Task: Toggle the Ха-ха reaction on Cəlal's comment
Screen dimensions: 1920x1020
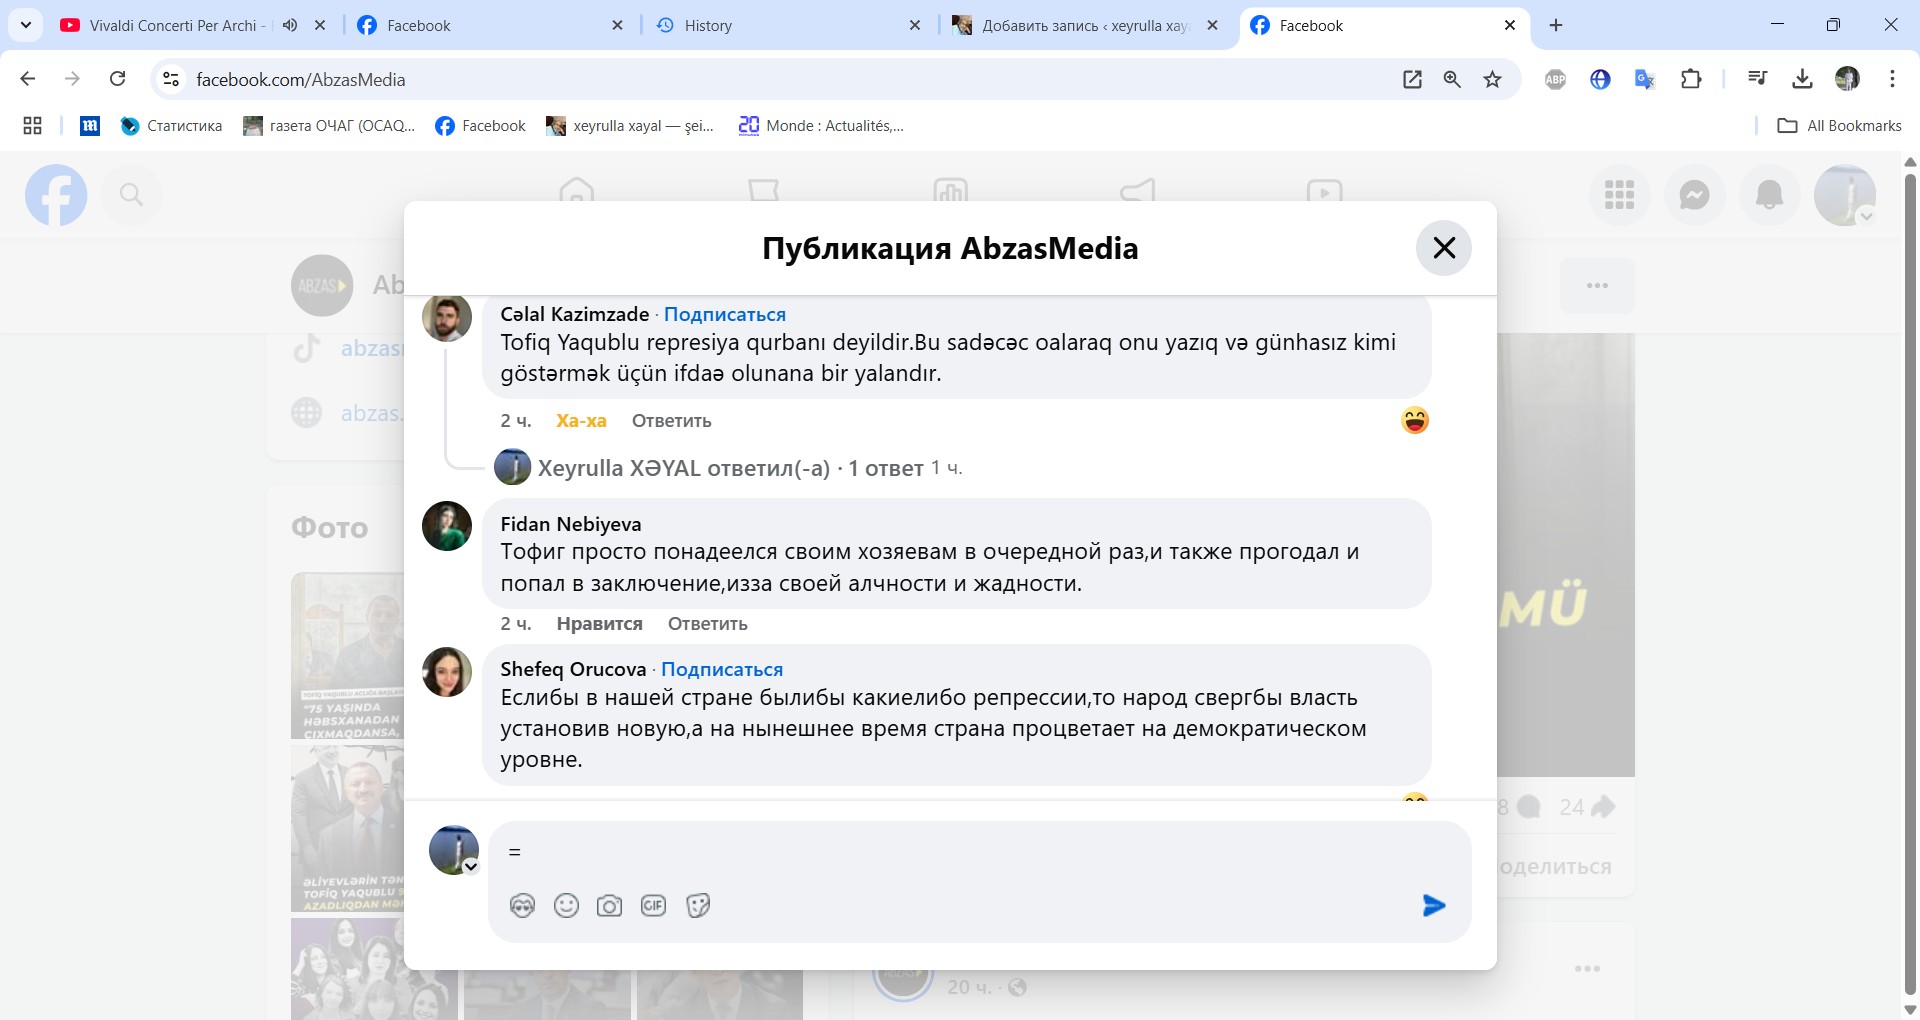Action: (x=581, y=421)
